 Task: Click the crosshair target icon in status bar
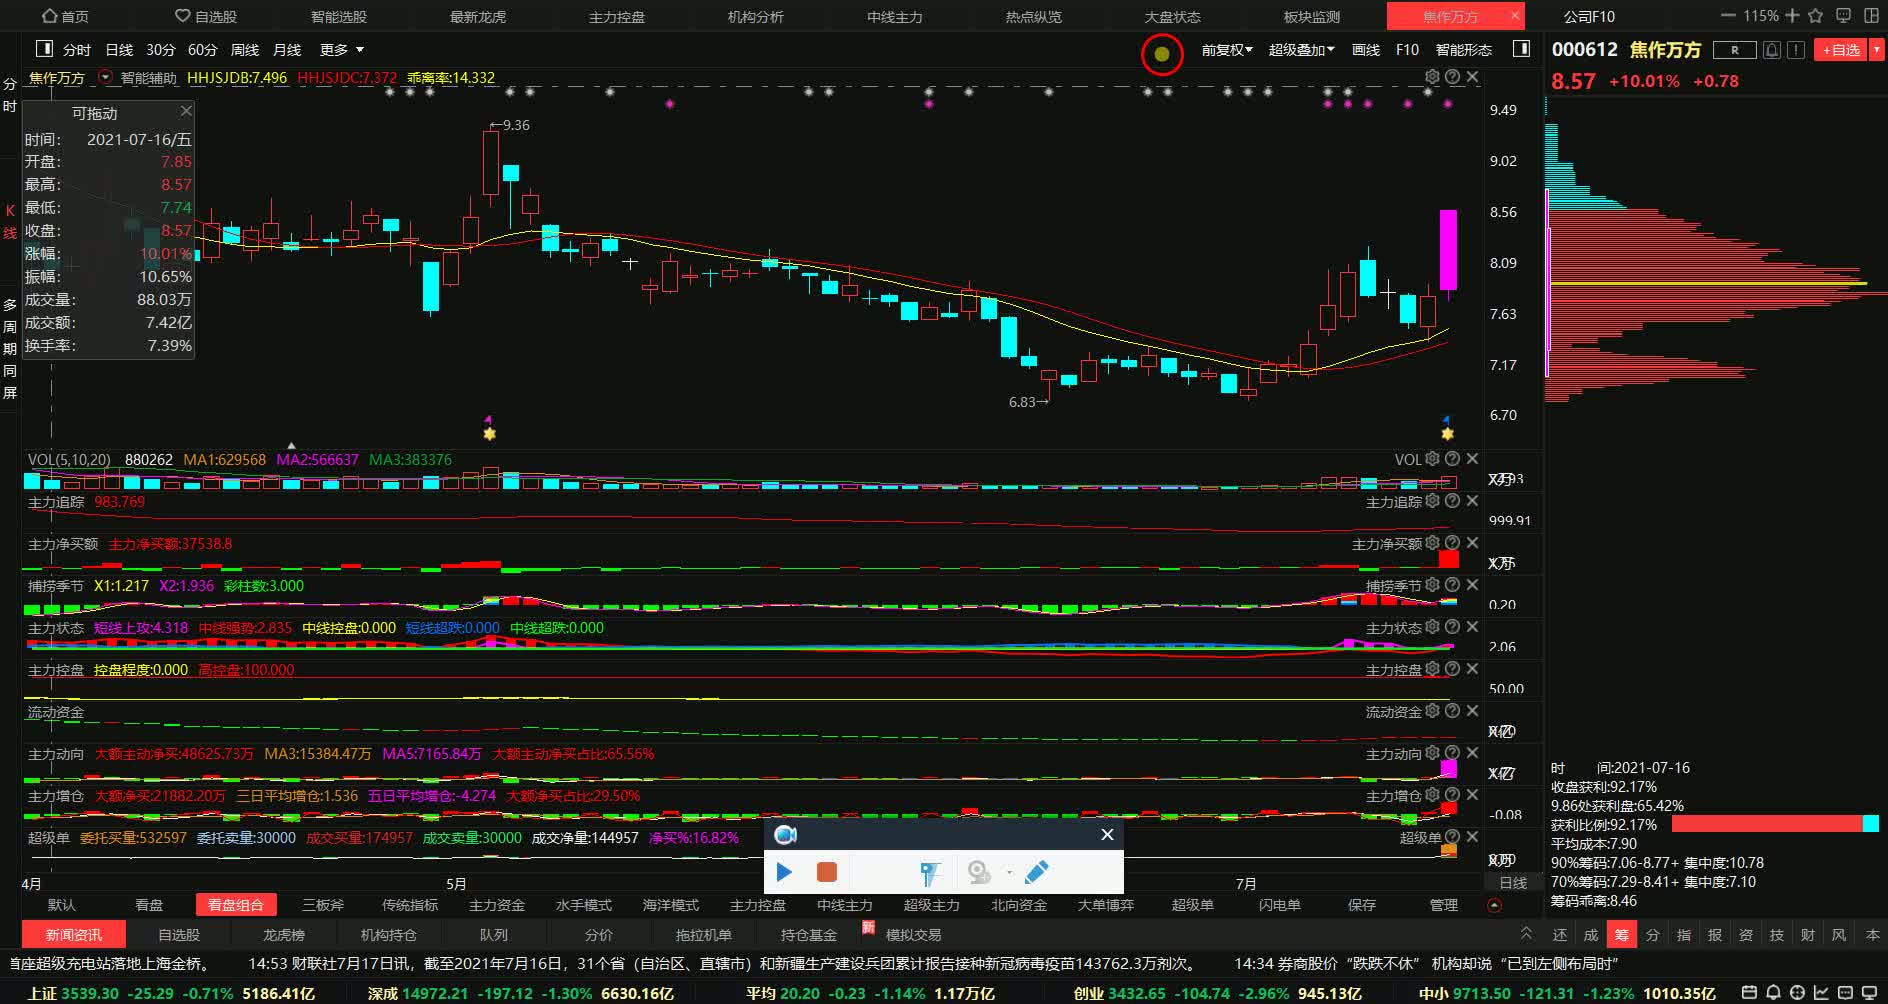coord(1798,993)
